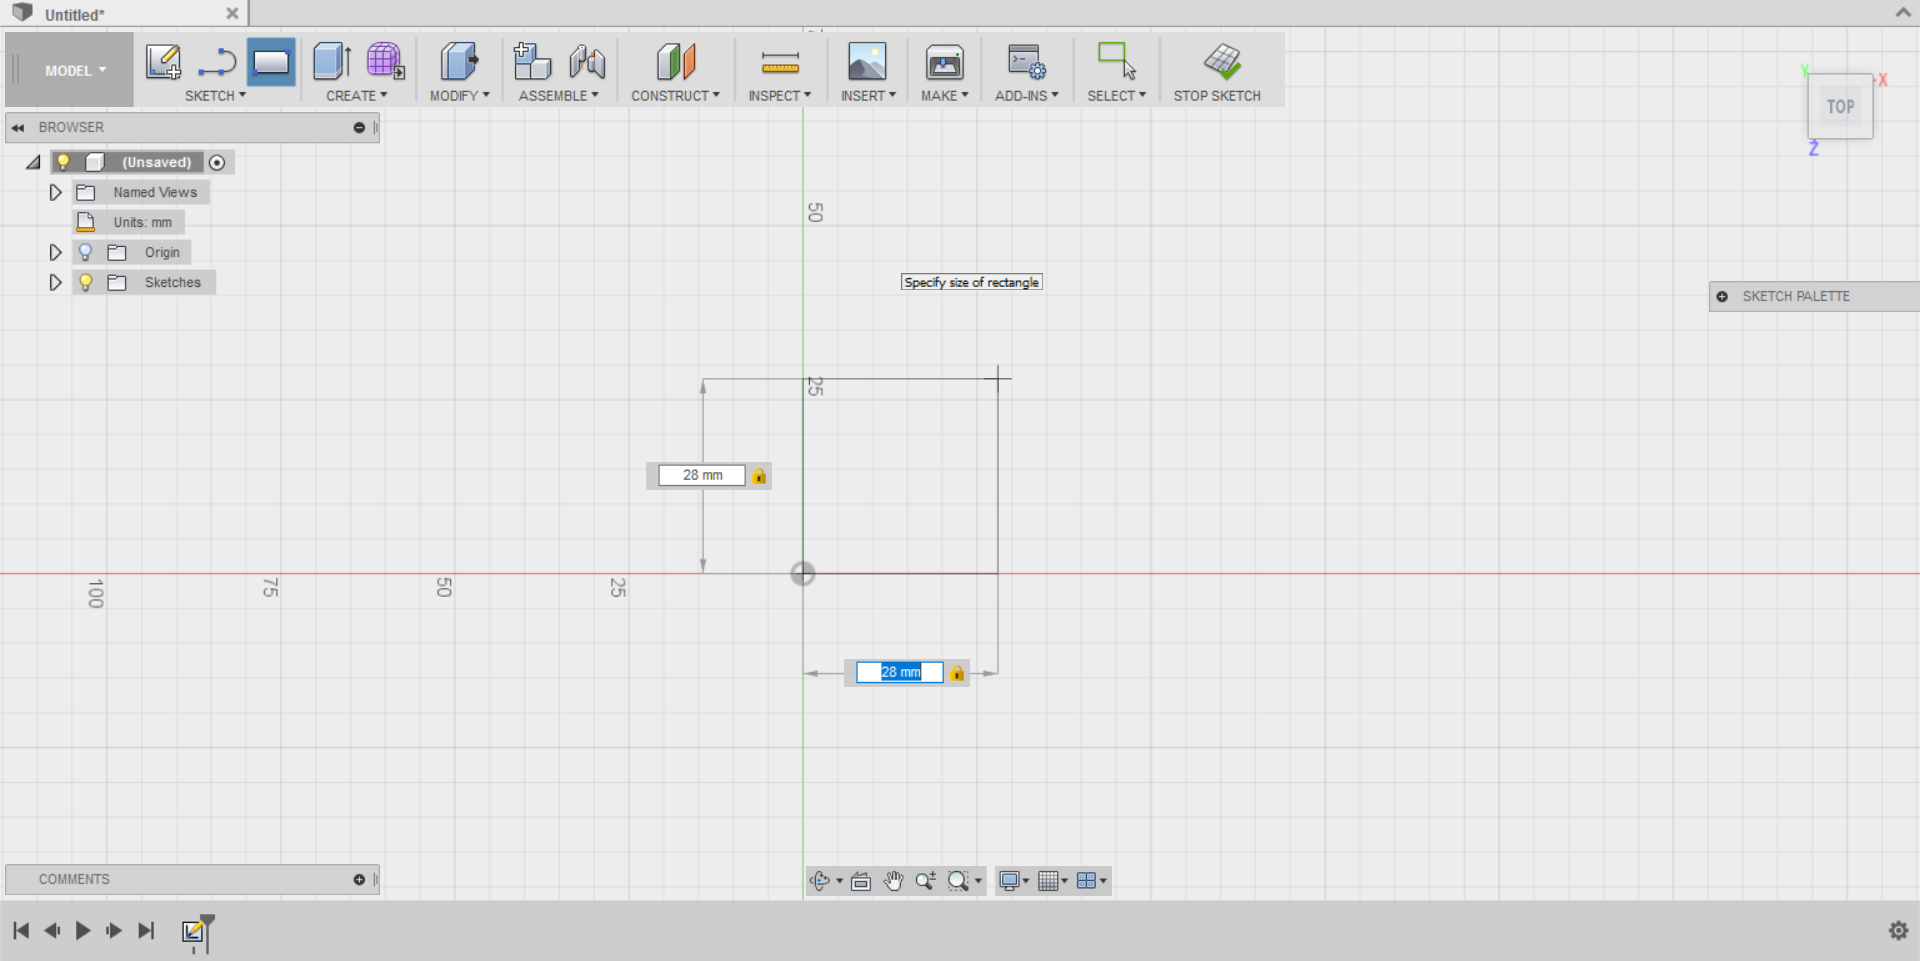
Task: Click the Press Pull icon in Modify
Action: click(459, 61)
